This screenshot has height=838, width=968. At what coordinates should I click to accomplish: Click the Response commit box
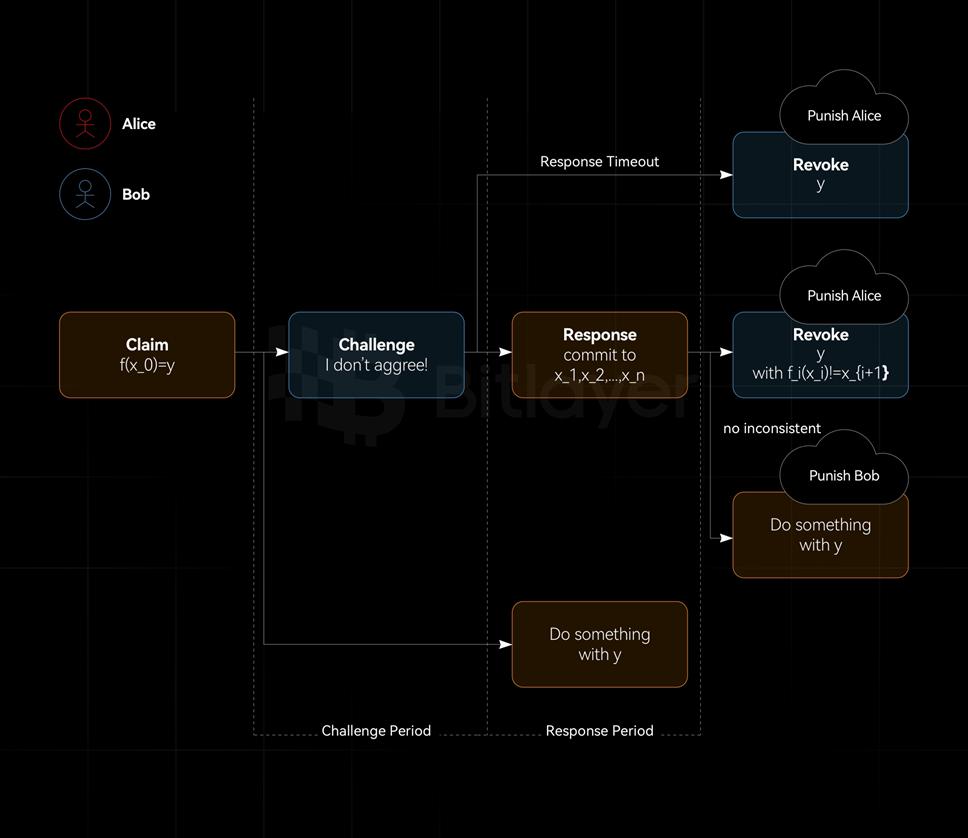click(599, 355)
